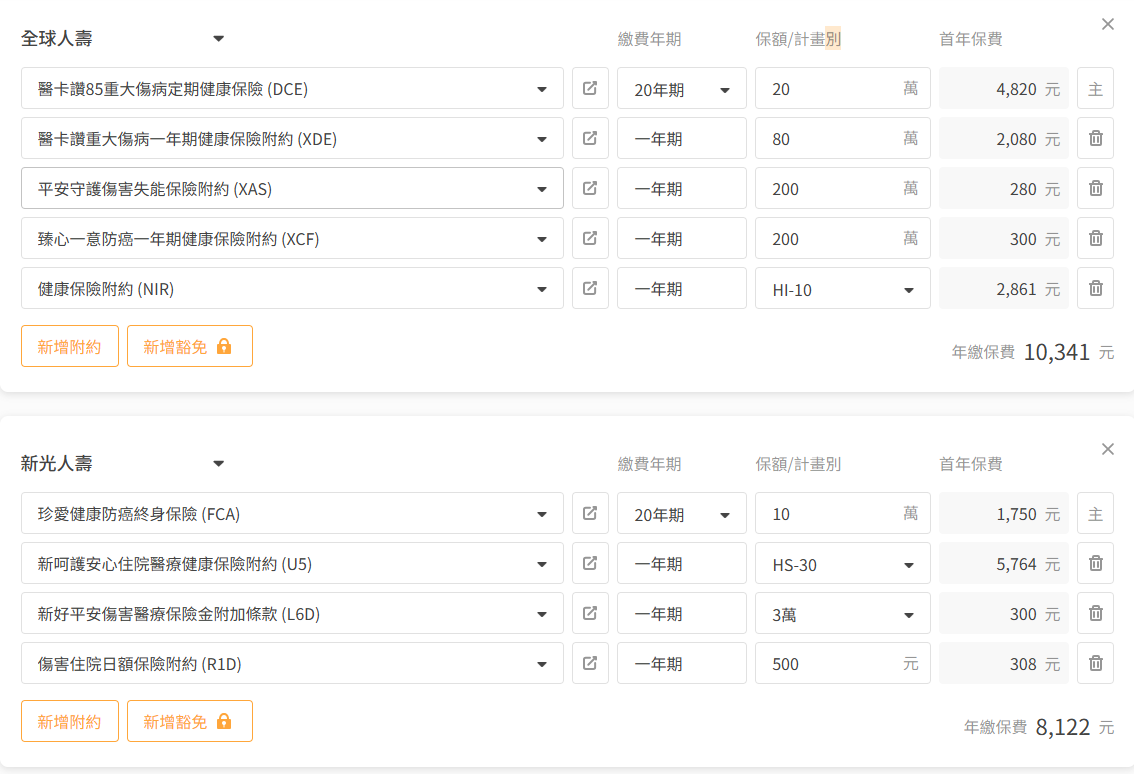Image resolution: width=1134 pixels, height=774 pixels.
Task: Open the HI-10 plan dropdown
Action: coord(842,289)
